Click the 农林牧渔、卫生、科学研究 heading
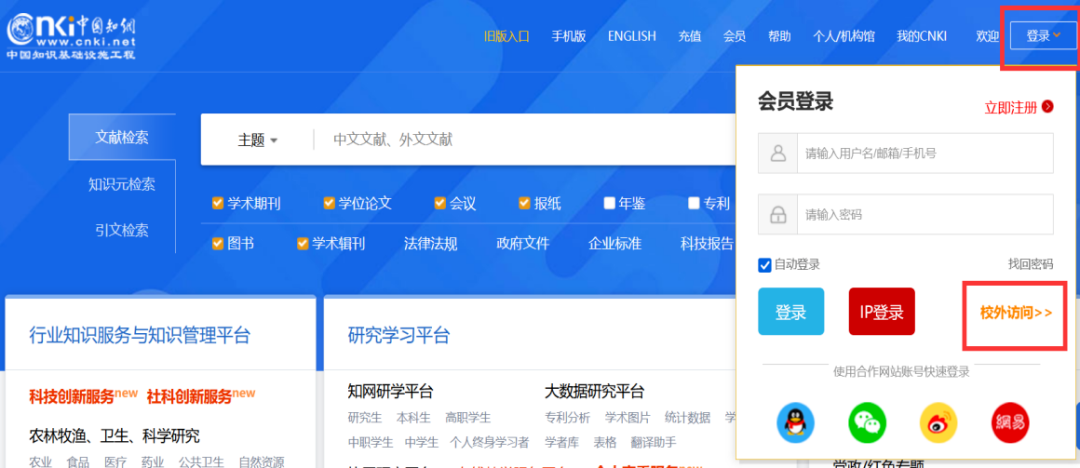The height and width of the screenshot is (468, 1080). click(114, 436)
